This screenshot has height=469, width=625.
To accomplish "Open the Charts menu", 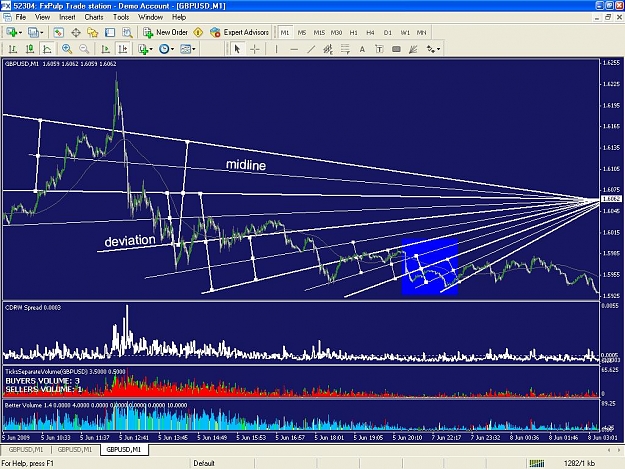I will (94, 17).
